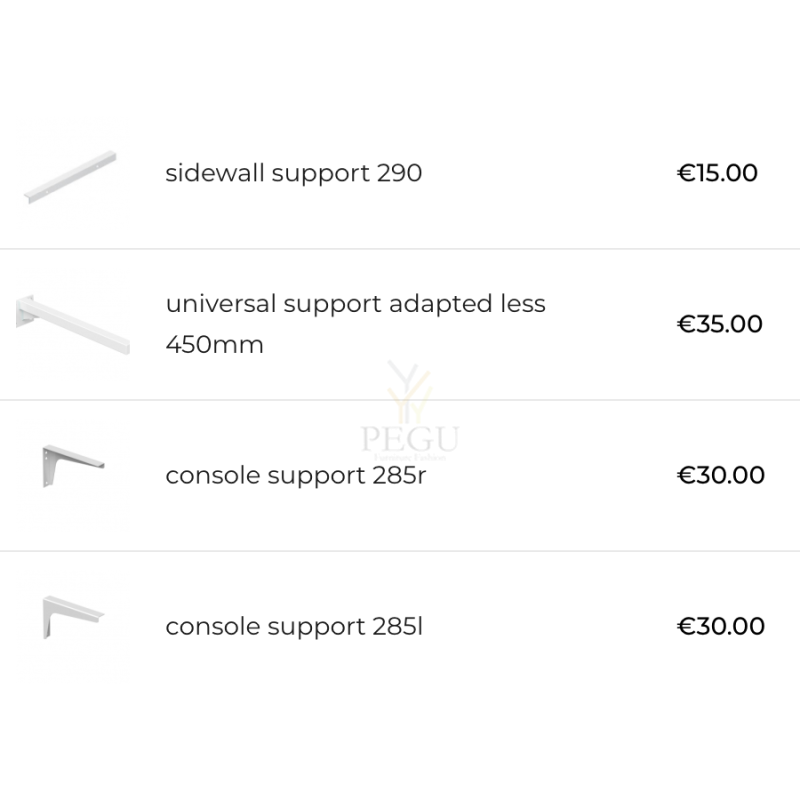
Task: Select the 450mm label of universal support
Action: tap(215, 345)
